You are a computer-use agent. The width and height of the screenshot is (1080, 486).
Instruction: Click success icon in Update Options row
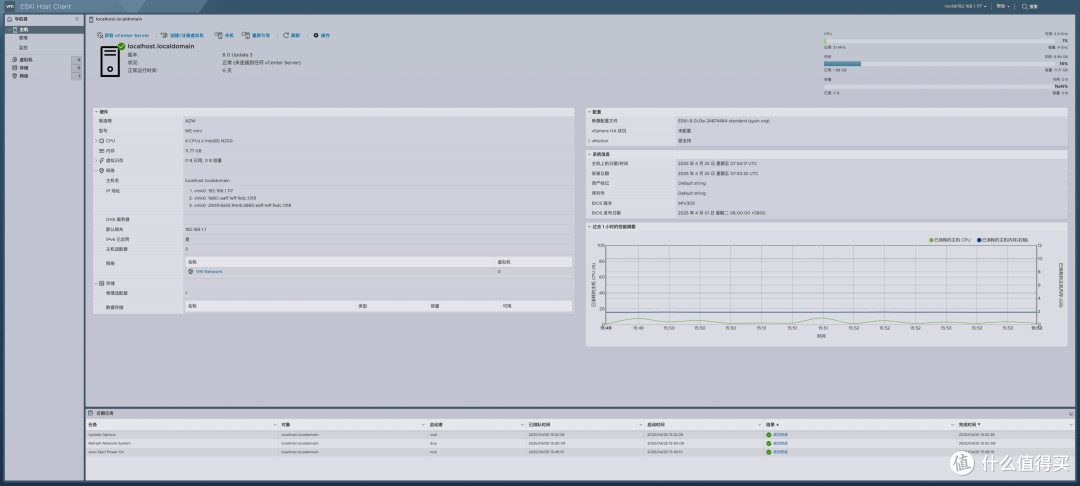pos(769,435)
